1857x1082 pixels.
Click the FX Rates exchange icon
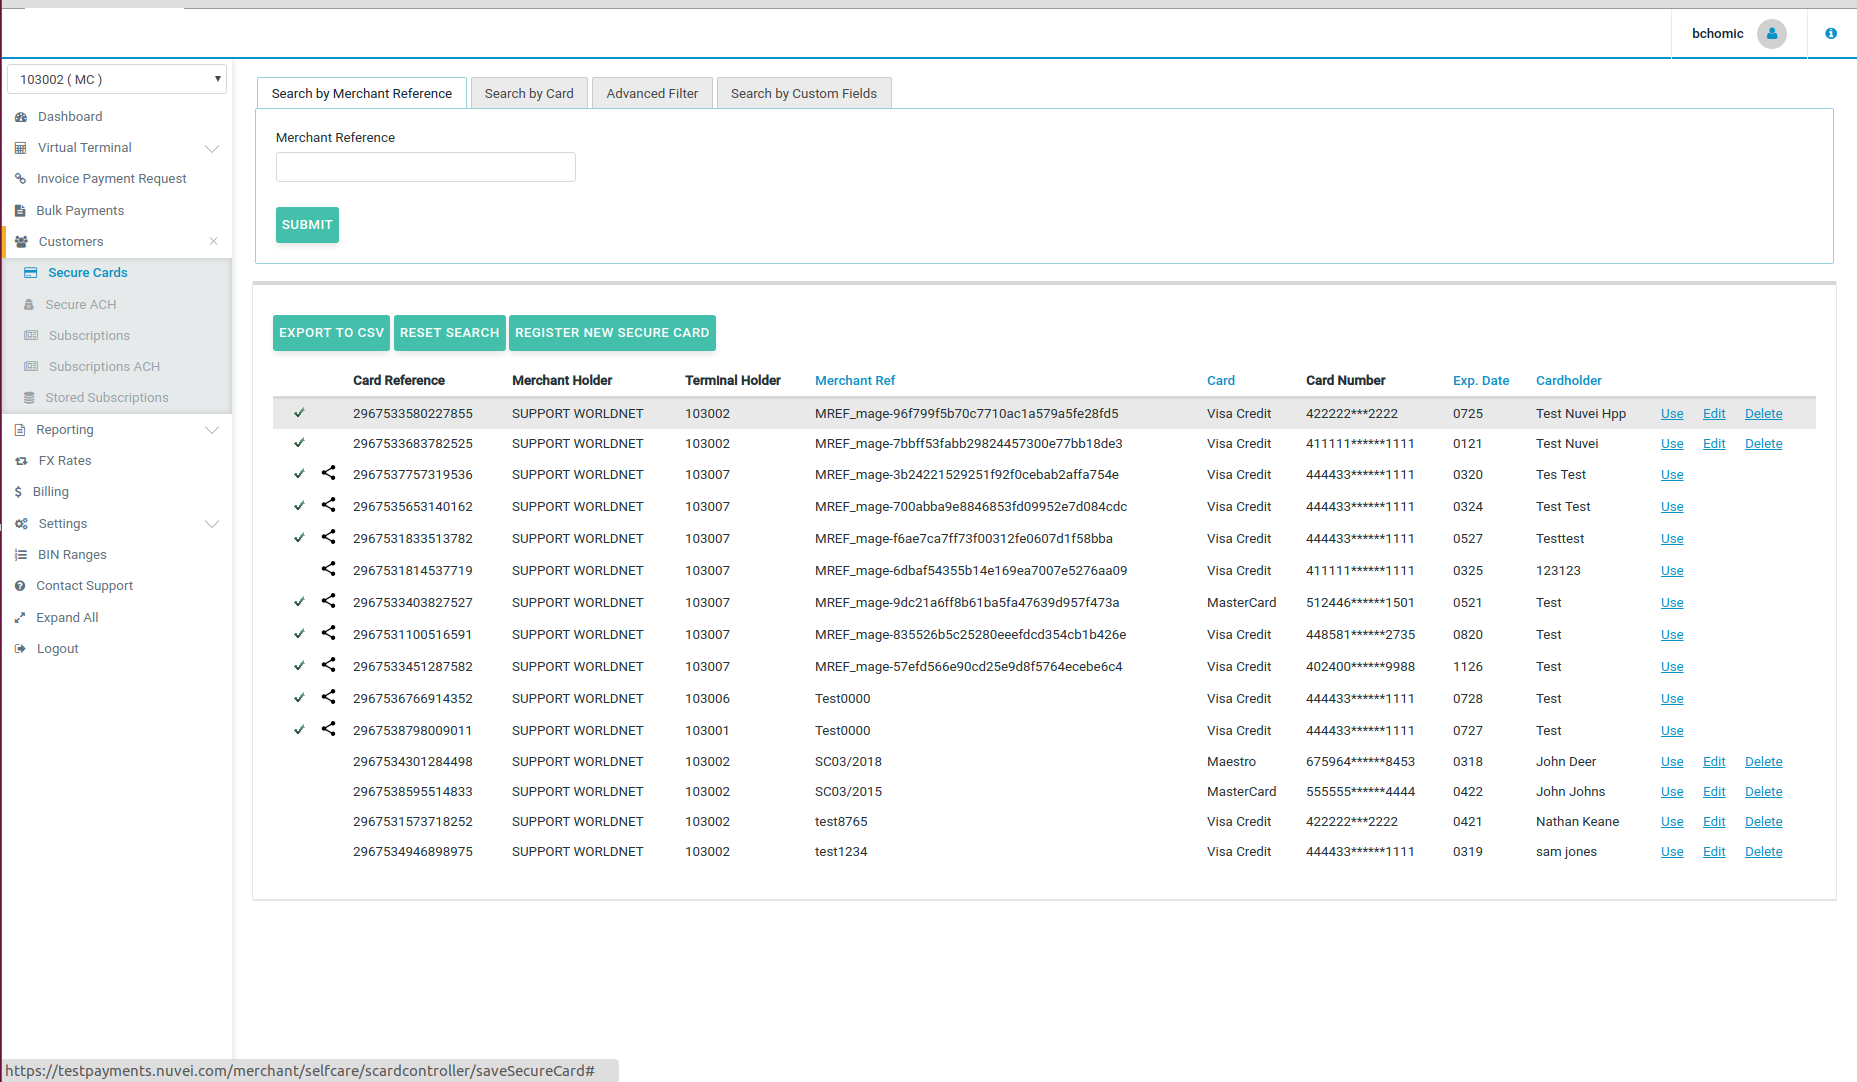point(21,461)
